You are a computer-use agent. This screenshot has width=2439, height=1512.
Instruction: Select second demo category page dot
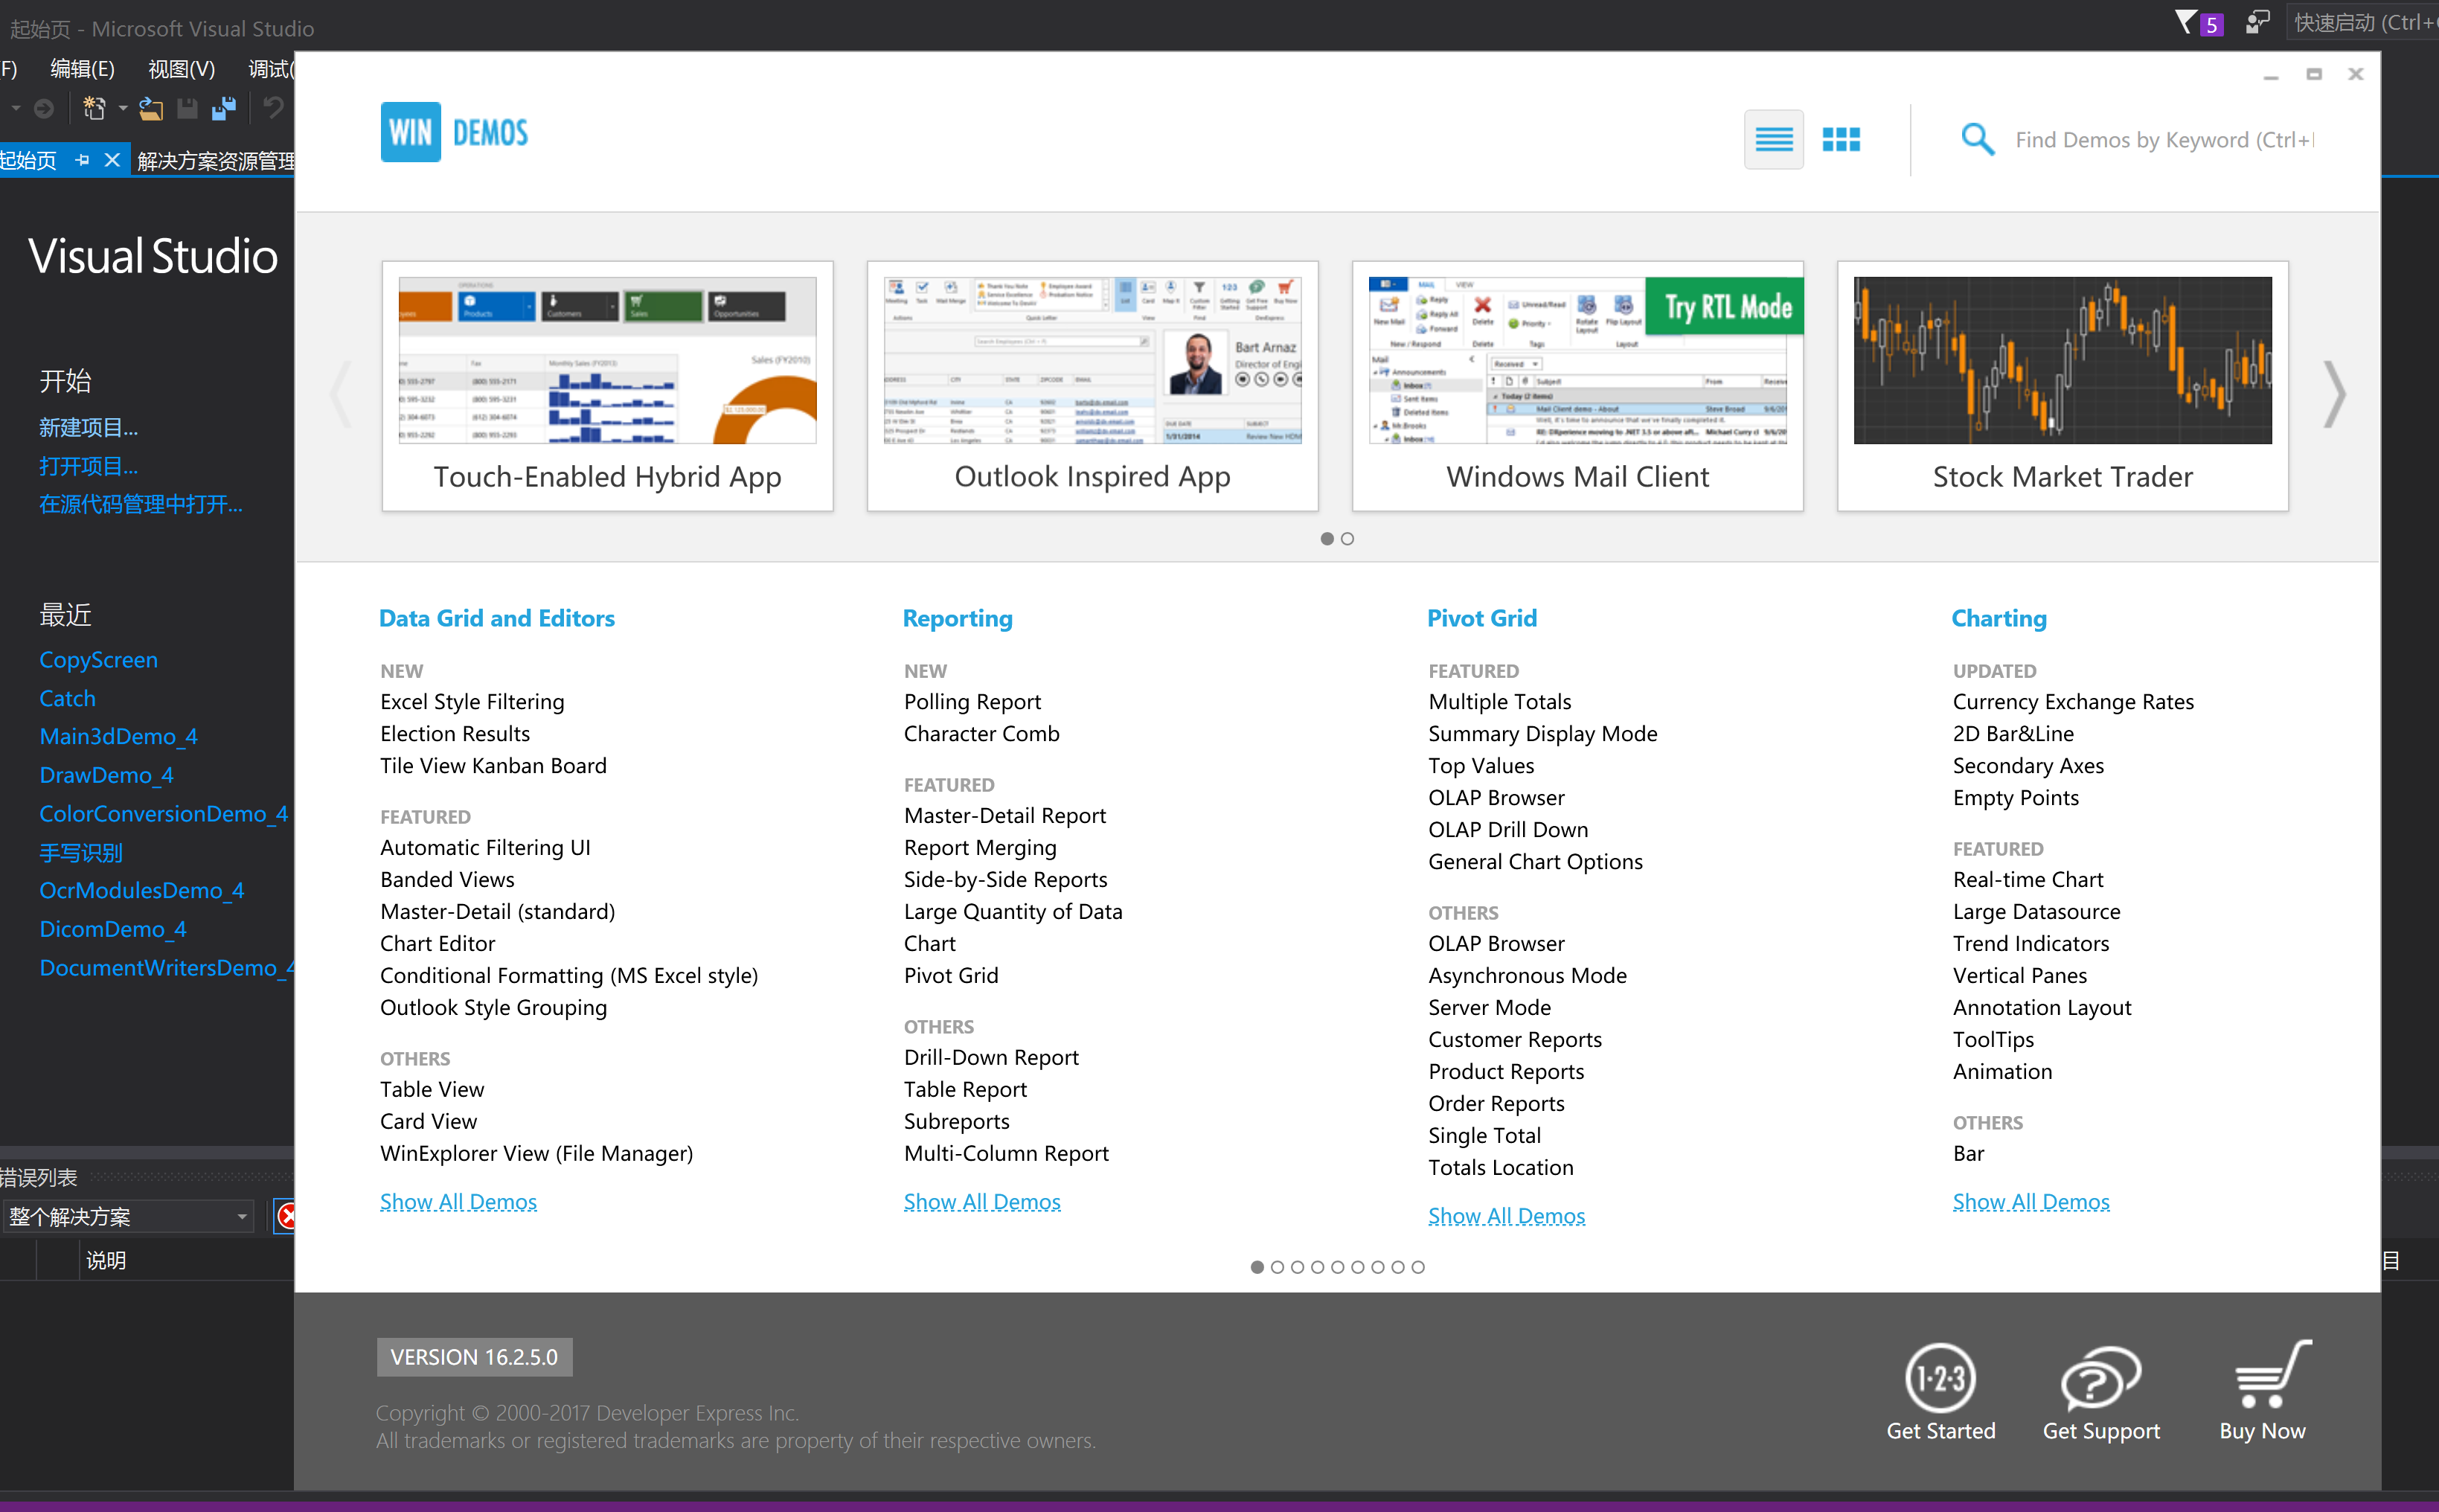pyautogui.click(x=1277, y=1267)
